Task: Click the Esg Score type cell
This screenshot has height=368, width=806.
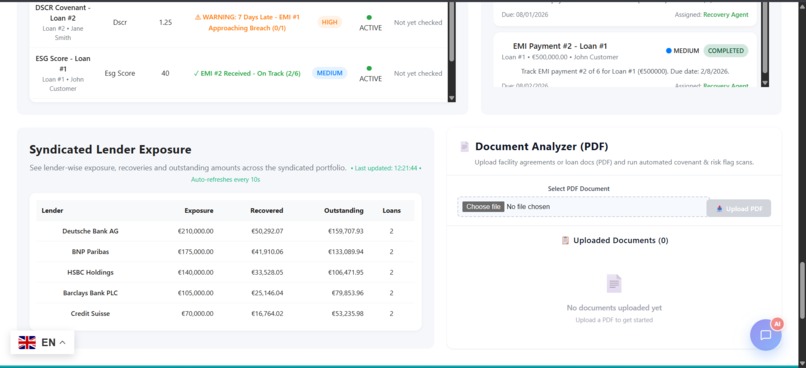Action: coord(120,73)
